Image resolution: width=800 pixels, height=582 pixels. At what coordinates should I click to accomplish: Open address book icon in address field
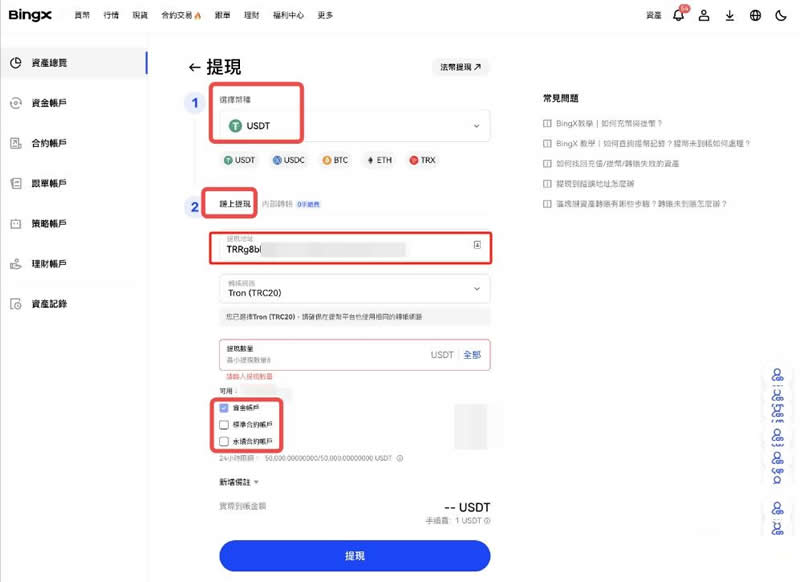tap(477, 245)
